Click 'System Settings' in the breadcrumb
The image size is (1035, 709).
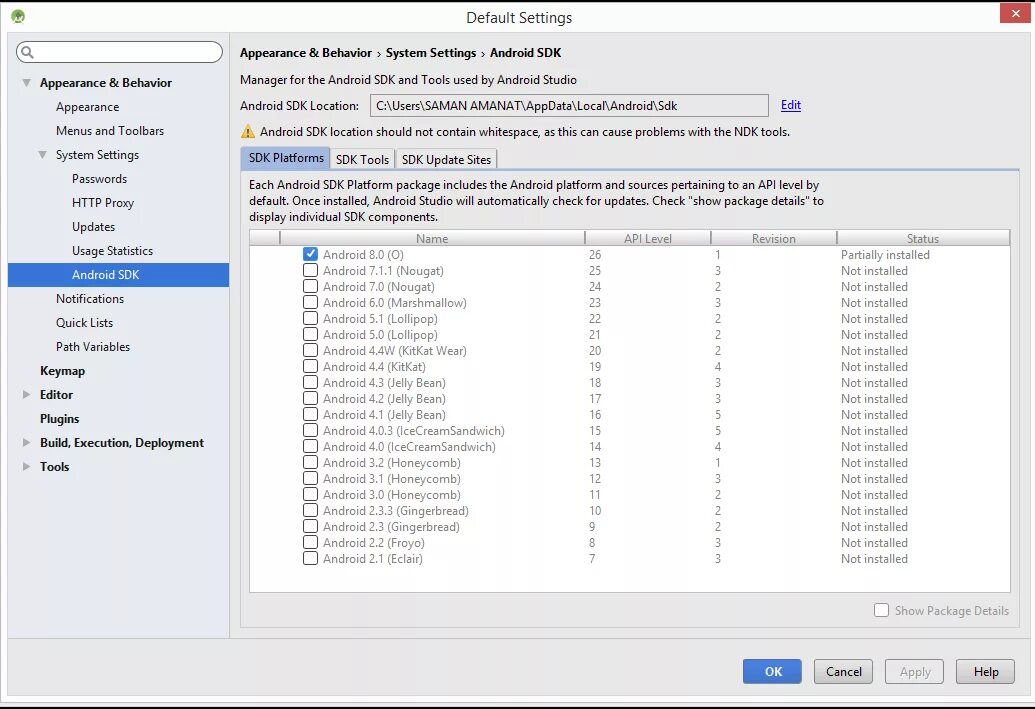431,53
